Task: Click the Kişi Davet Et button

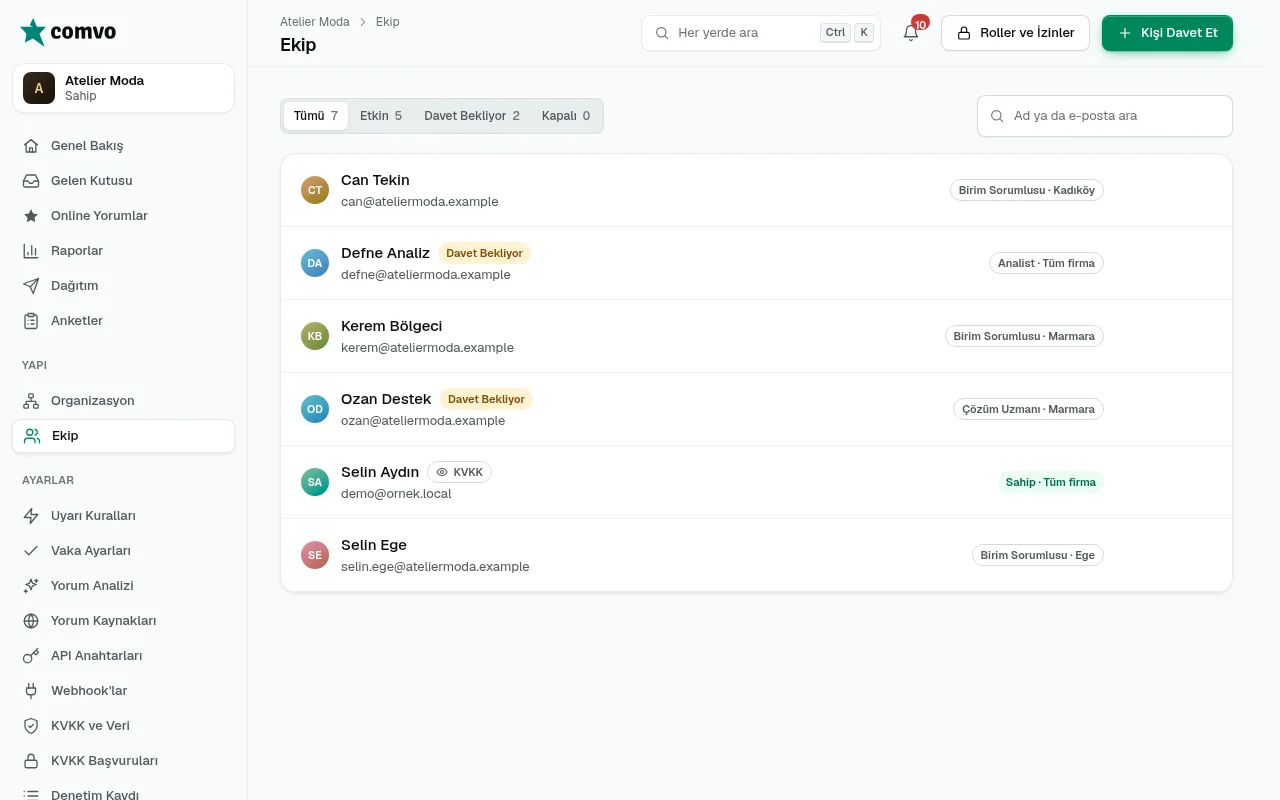Action: pos(1167,33)
